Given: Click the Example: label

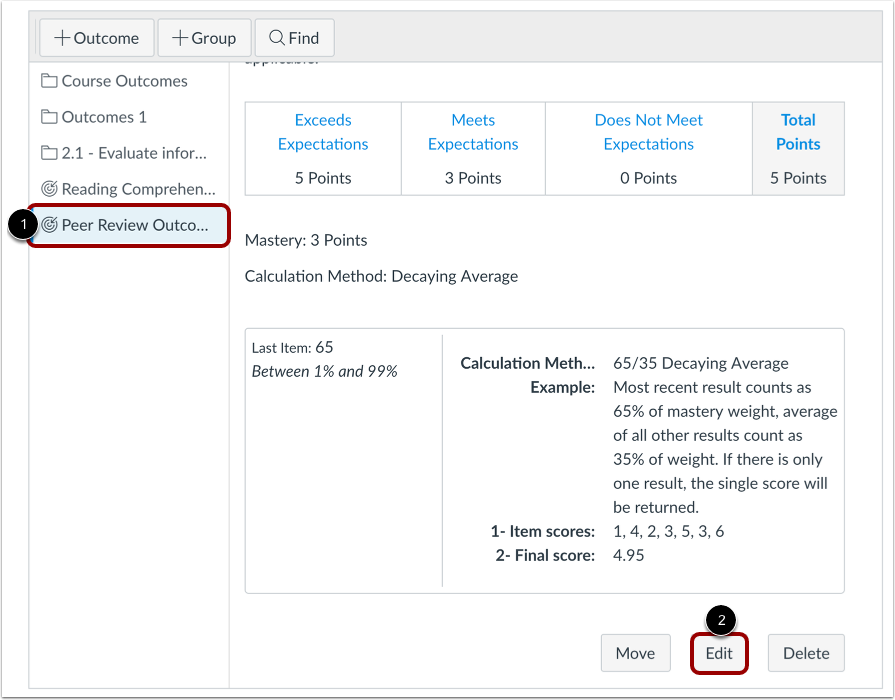Looking at the screenshot, I should 563,387.
